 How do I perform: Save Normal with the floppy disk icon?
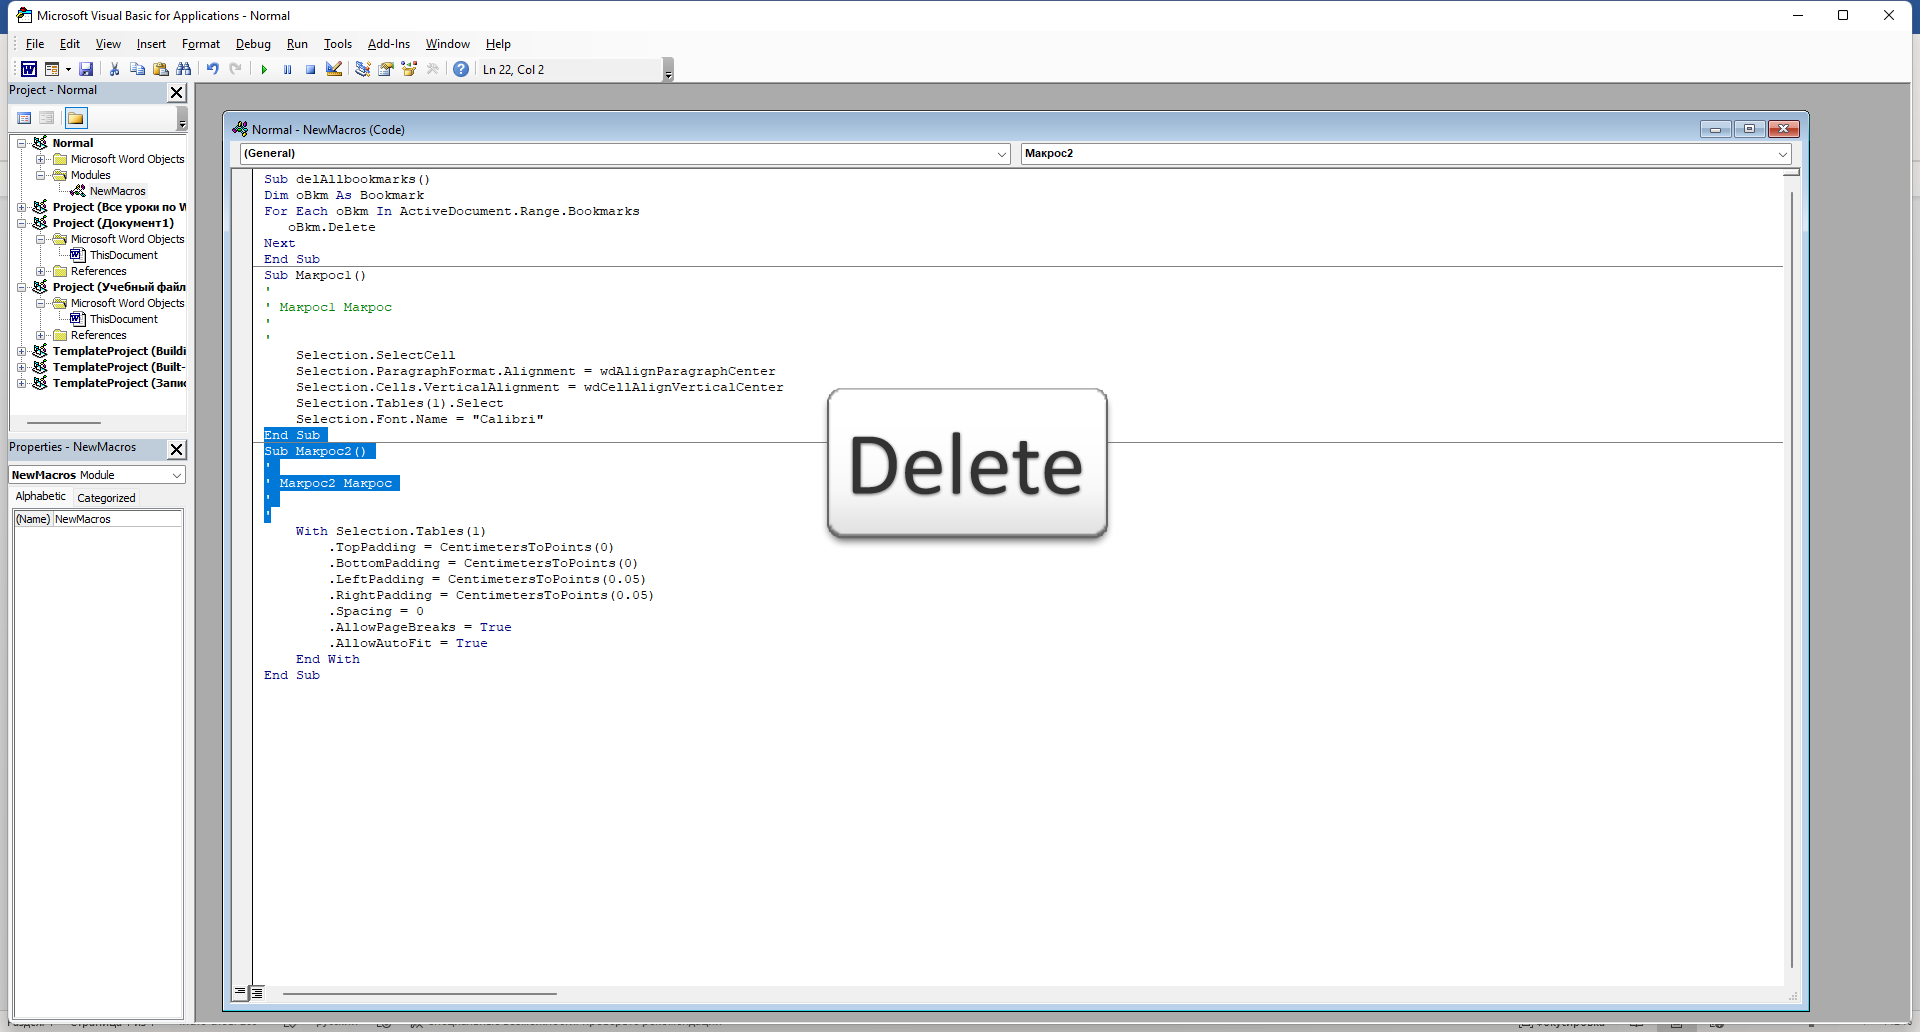point(86,69)
